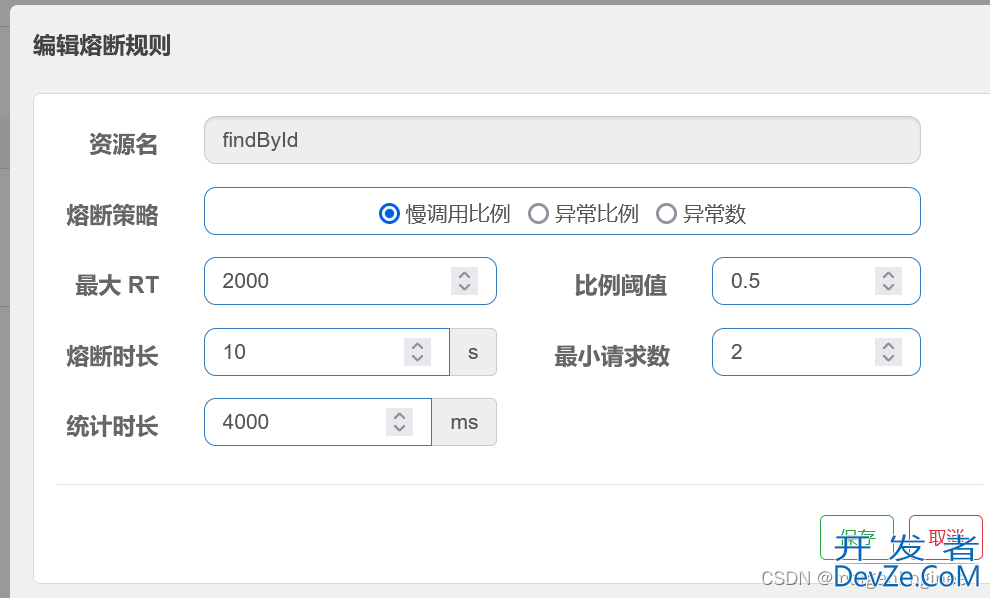The width and height of the screenshot is (990, 598).
Task: Focus the 统计时长 input showing 4000
Action: click(x=318, y=422)
